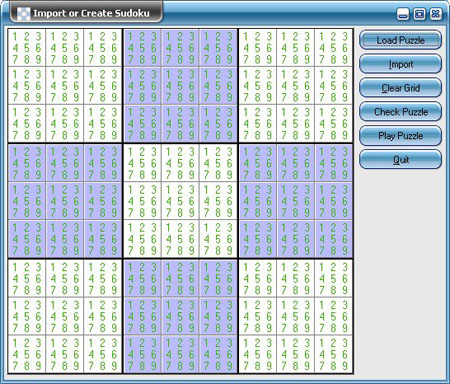450x384 pixels.
Task: Choose candidate 6 in row 4, column 9 shaded cell
Action: 345,163
